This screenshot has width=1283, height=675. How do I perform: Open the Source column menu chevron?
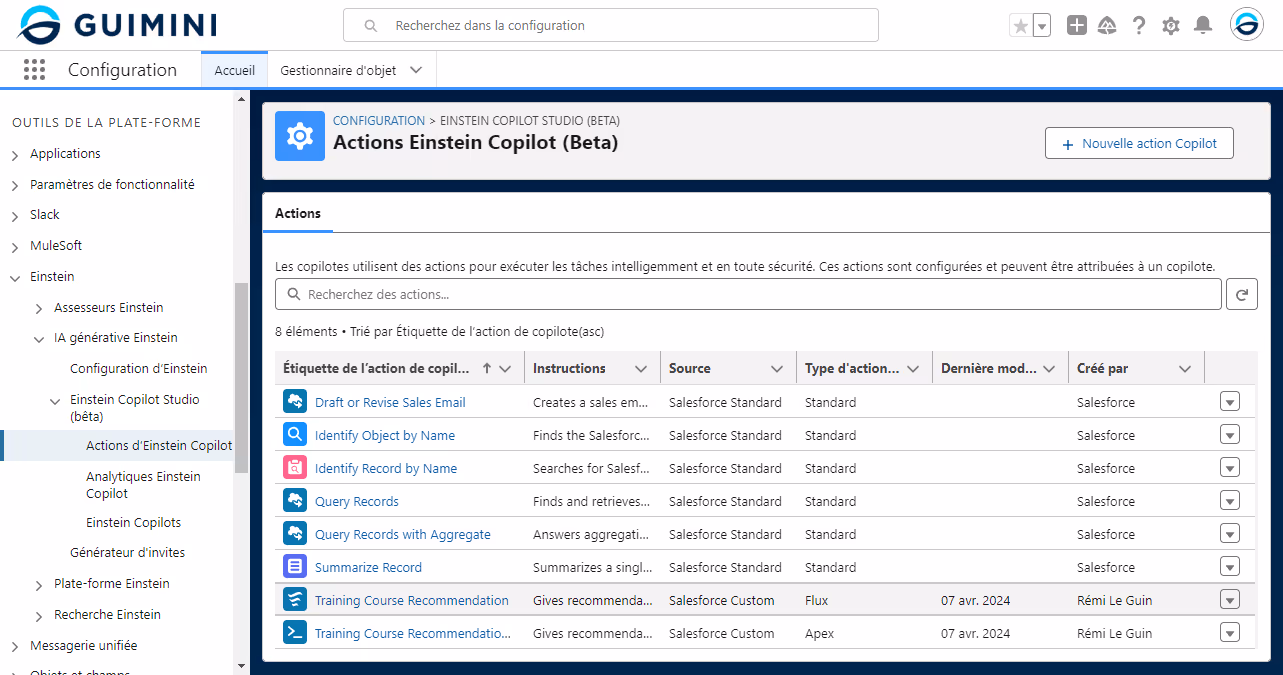777,369
